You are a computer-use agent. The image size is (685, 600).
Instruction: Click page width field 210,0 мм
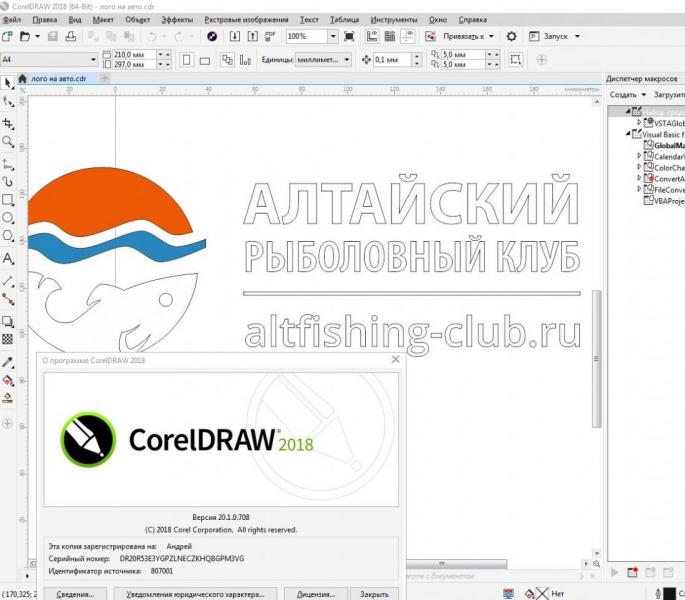(x=134, y=55)
